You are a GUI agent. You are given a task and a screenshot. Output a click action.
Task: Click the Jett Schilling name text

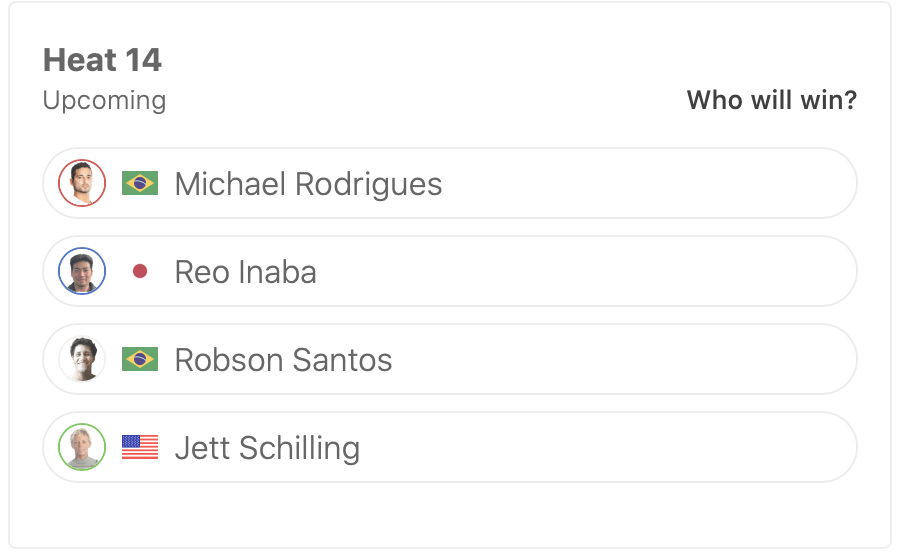[x=267, y=448]
